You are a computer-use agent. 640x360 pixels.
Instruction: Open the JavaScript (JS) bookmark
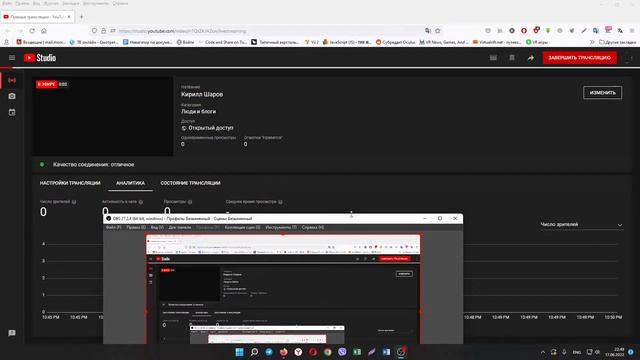tap(347, 42)
